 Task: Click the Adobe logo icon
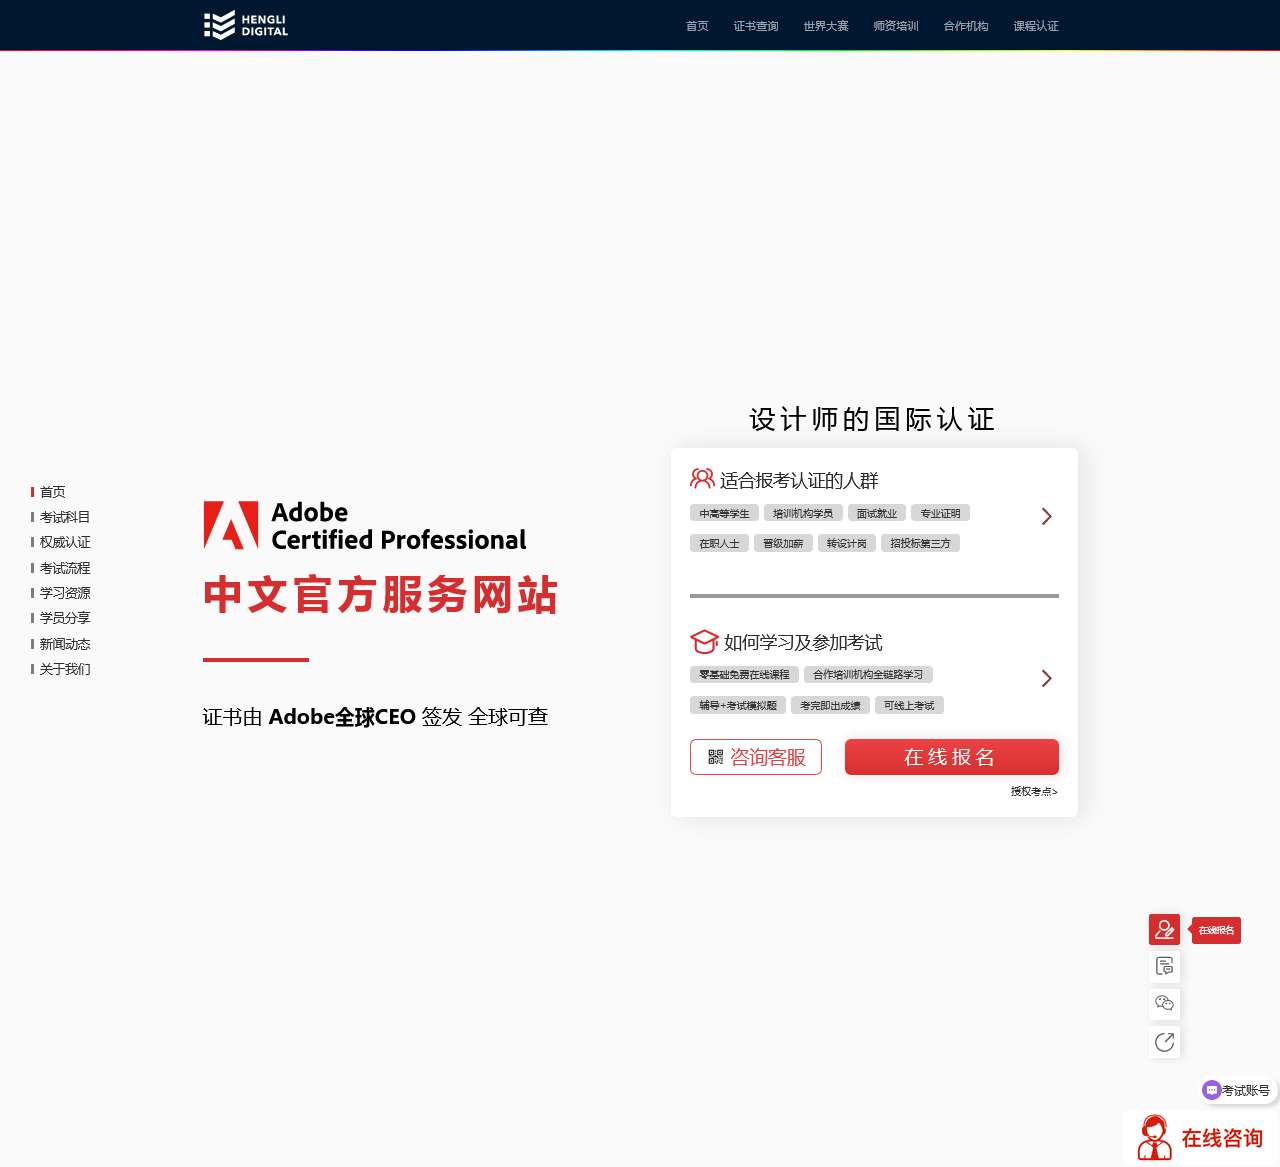click(x=231, y=525)
